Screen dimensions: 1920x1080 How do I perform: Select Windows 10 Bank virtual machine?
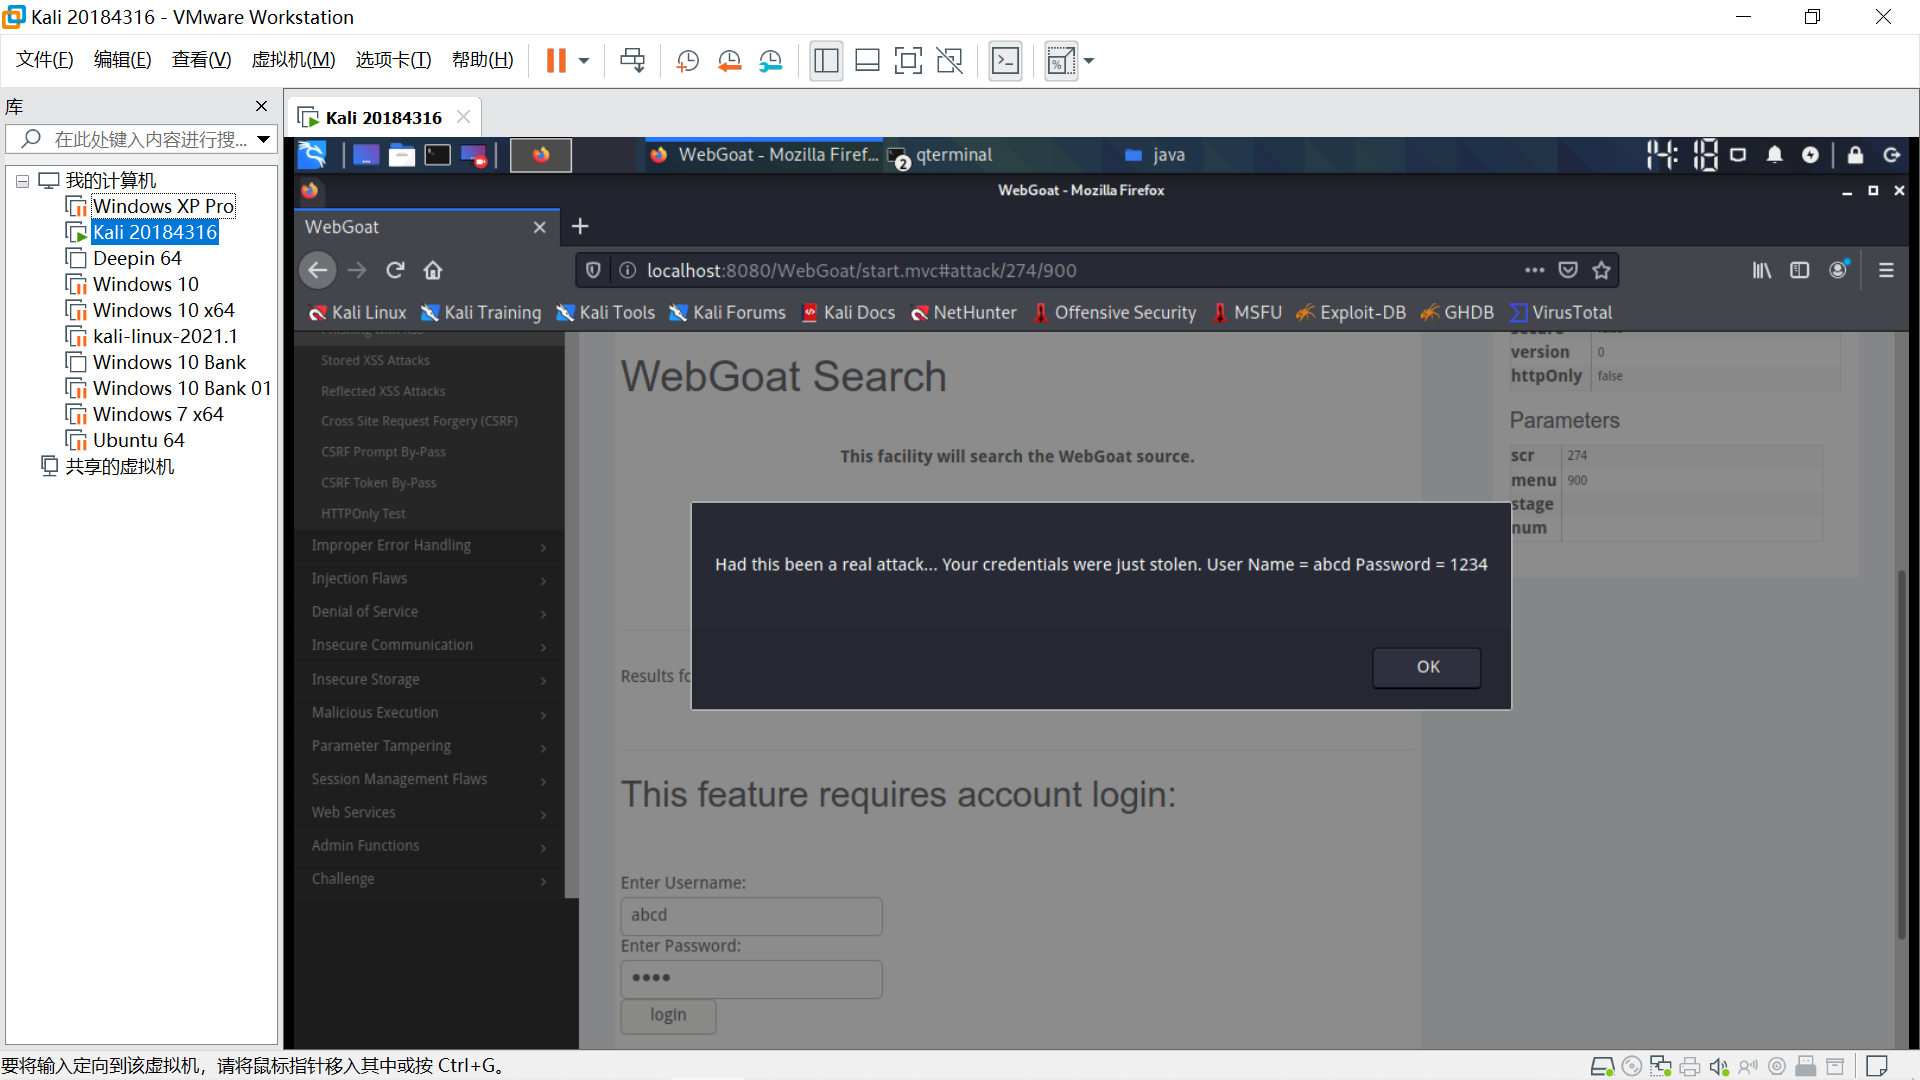169,362
